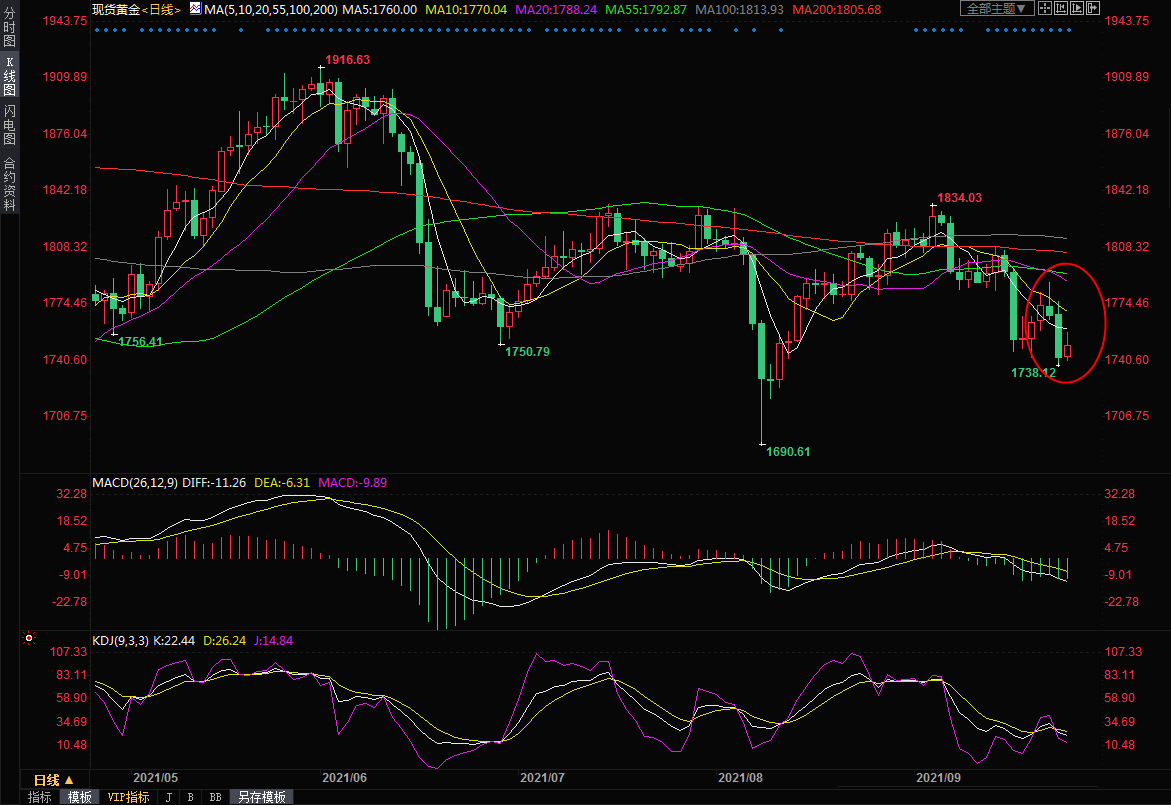Click the BB template button
The height and width of the screenshot is (805, 1171).
[x=215, y=797]
